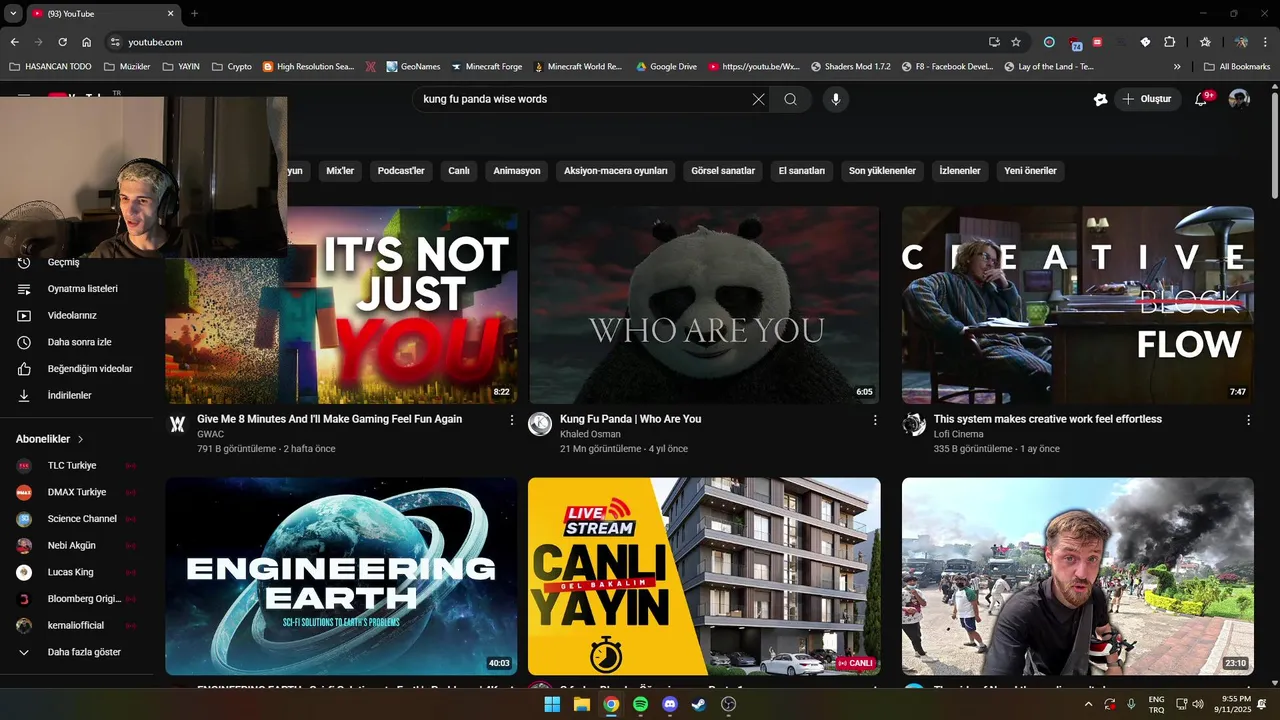Image resolution: width=1280 pixels, height=720 pixels.
Task: Click the GWAC channel avatar
Action: pyautogui.click(x=177, y=424)
